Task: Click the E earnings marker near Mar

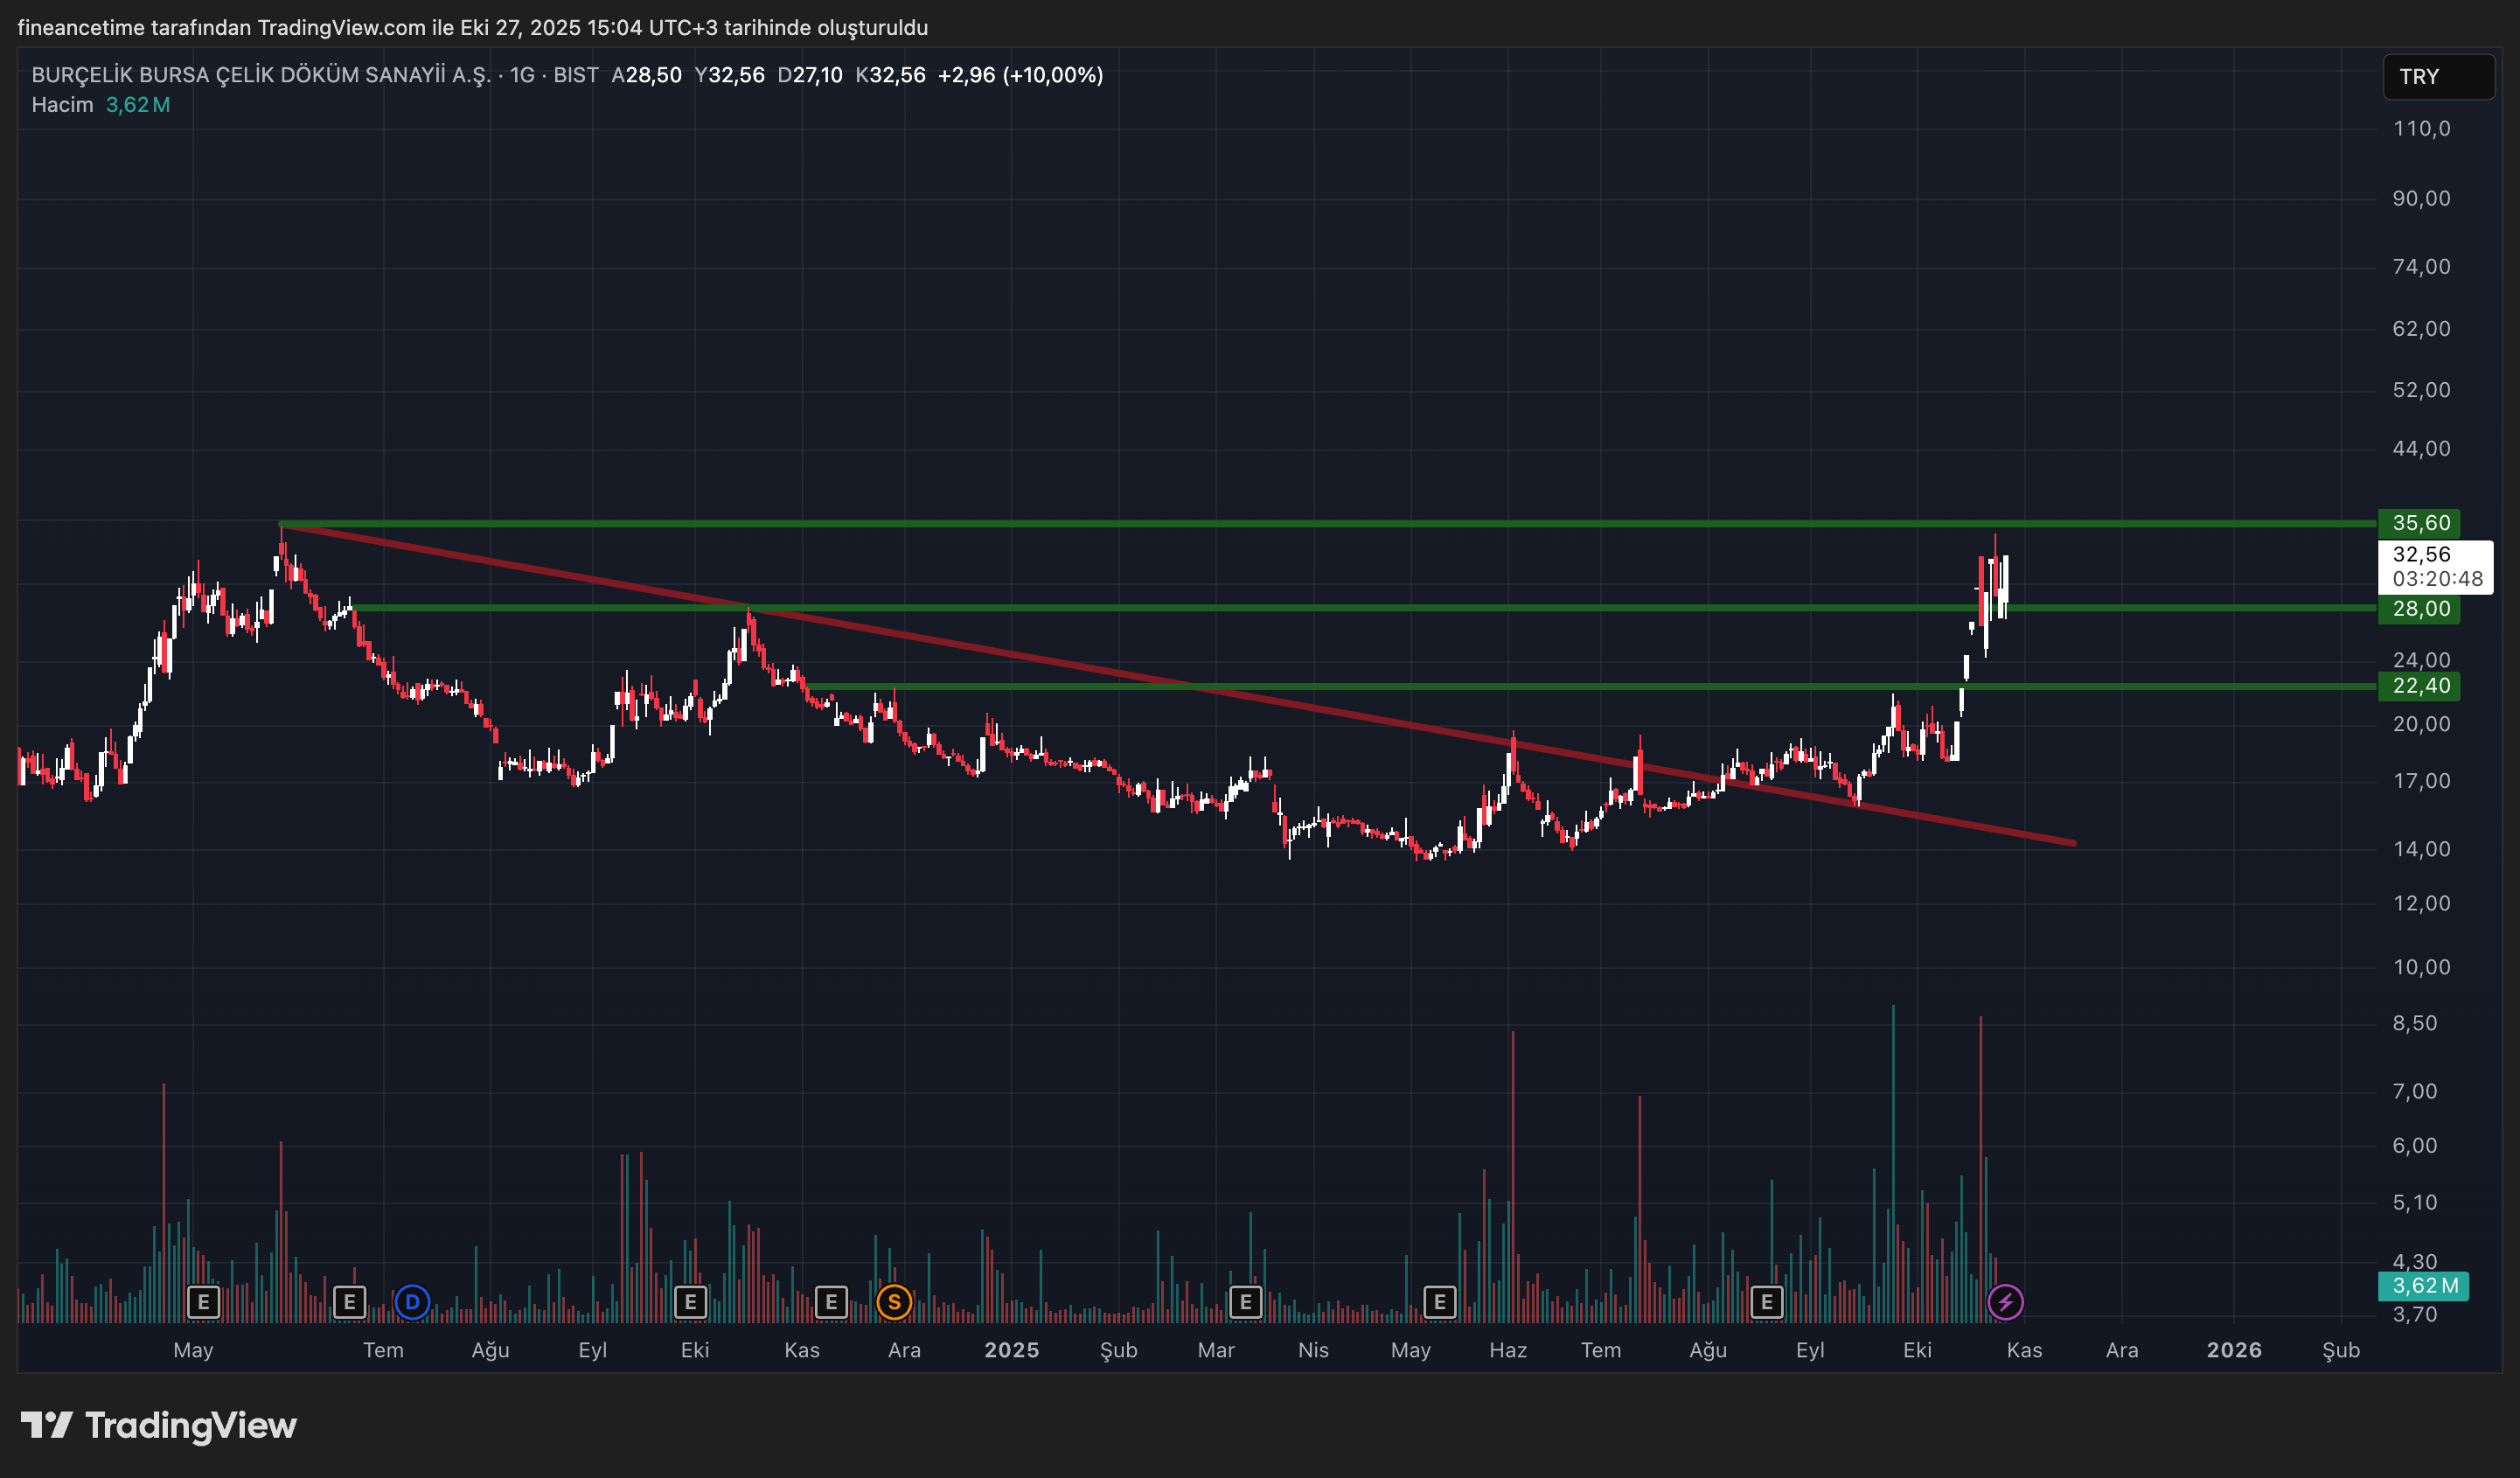Action: (x=1245, y=1302)
